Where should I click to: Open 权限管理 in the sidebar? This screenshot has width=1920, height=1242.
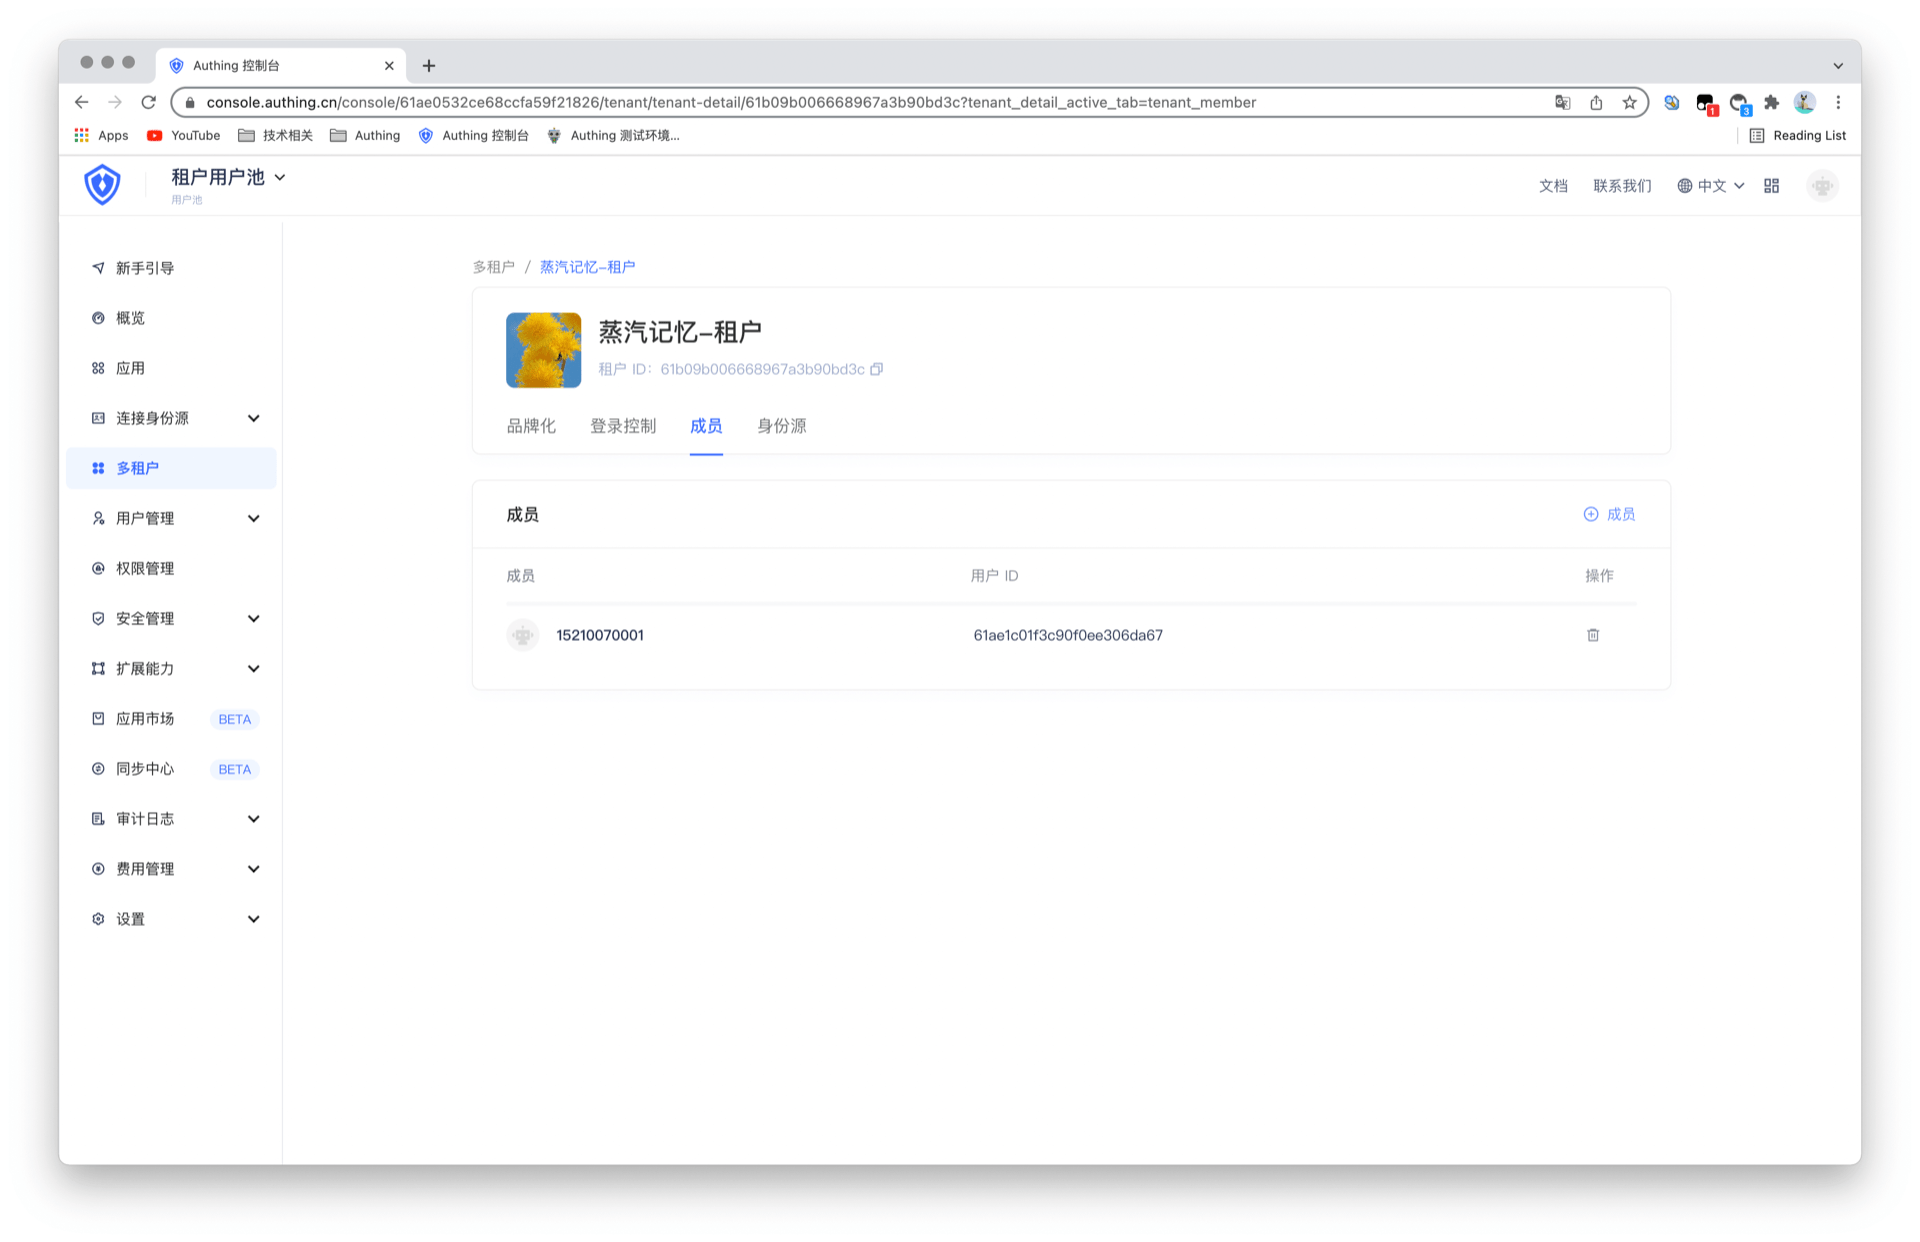pos(145,568)
